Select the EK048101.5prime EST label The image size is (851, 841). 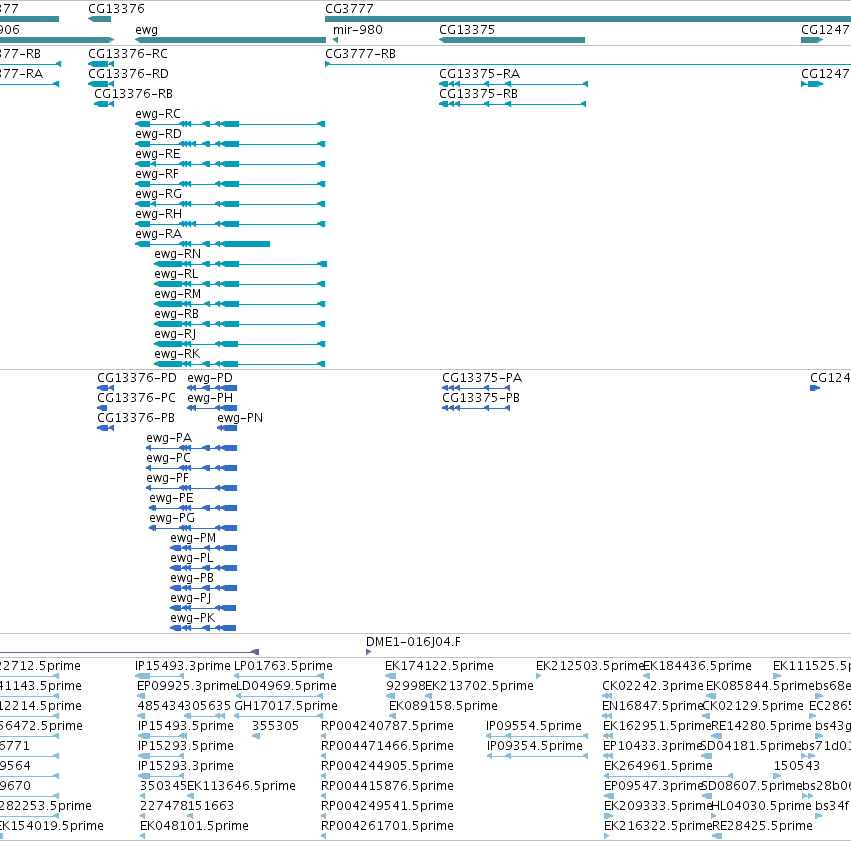click(x=194, y=827)
